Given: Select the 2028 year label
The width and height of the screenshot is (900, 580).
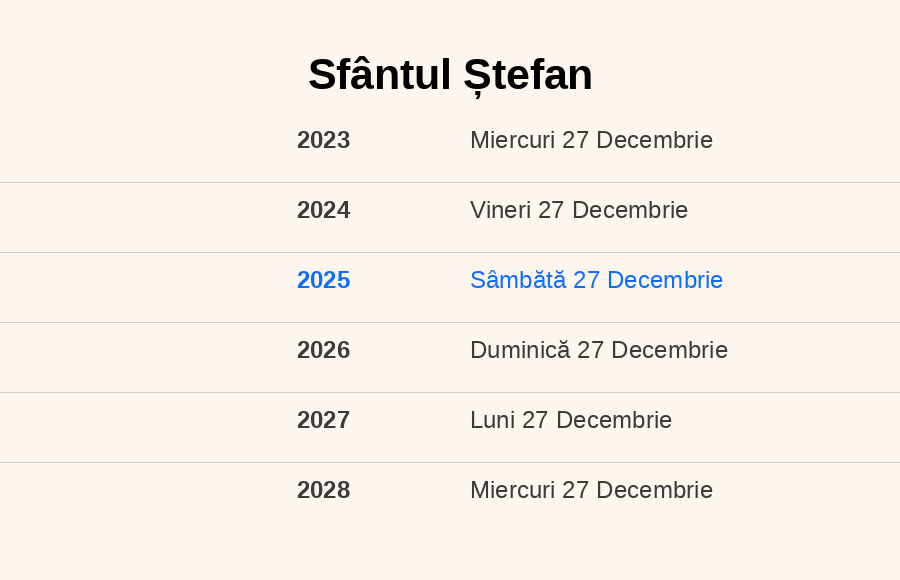Looking at the screenshot, I should point(323,490).
